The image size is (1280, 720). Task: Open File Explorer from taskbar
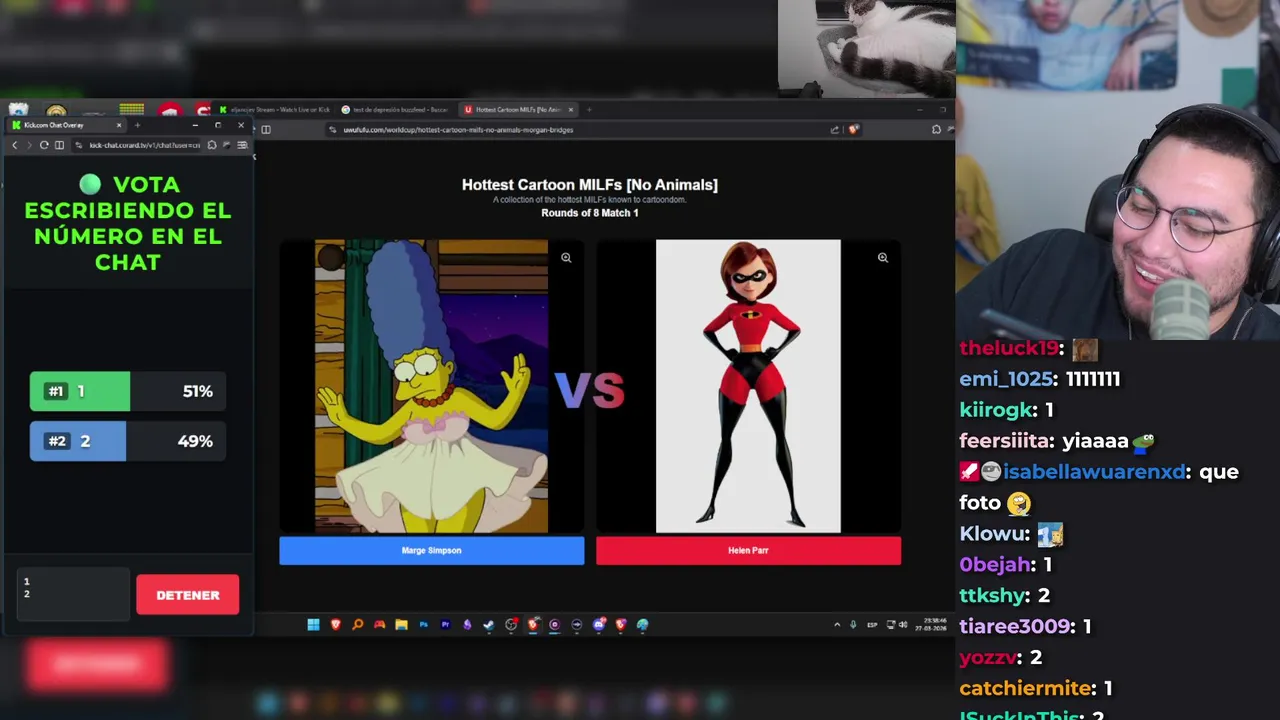click(401, 624)
